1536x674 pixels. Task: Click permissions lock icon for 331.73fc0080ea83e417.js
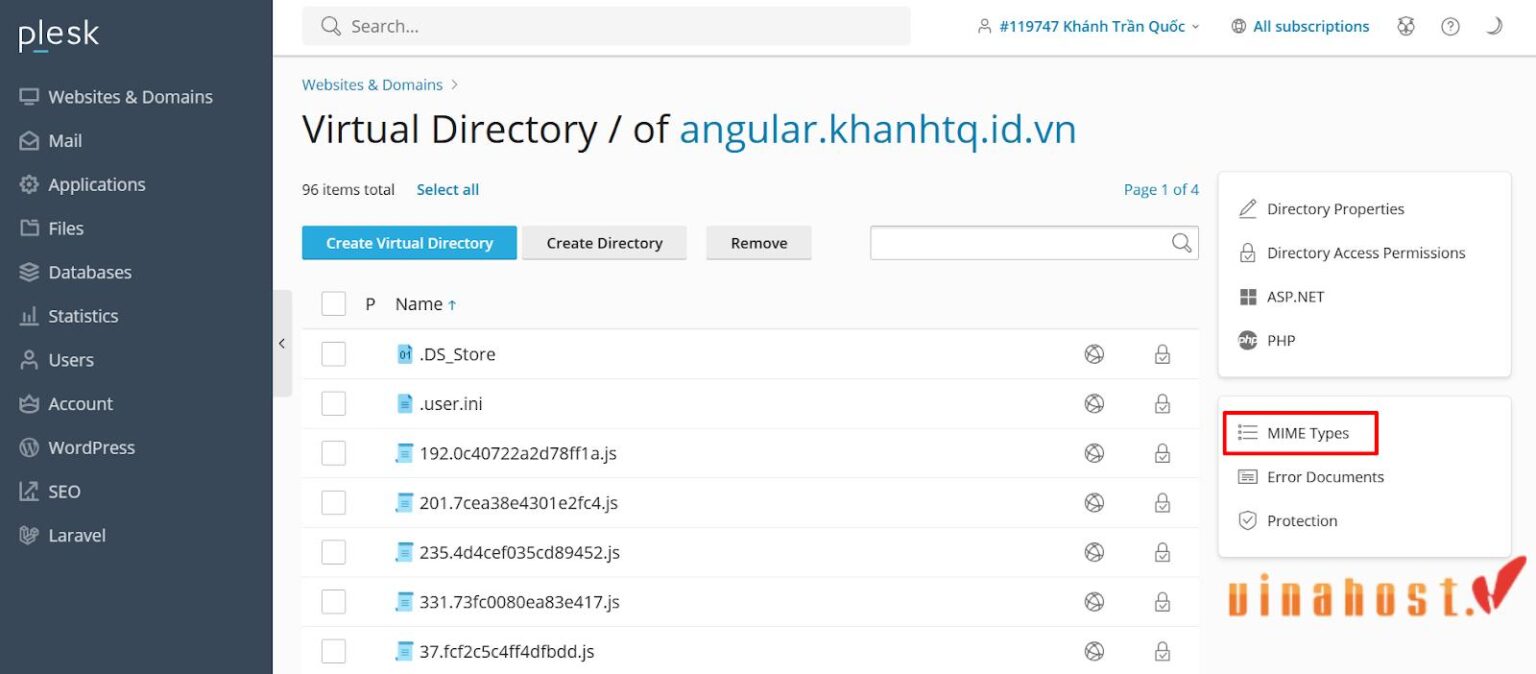tap(1162, 602)
